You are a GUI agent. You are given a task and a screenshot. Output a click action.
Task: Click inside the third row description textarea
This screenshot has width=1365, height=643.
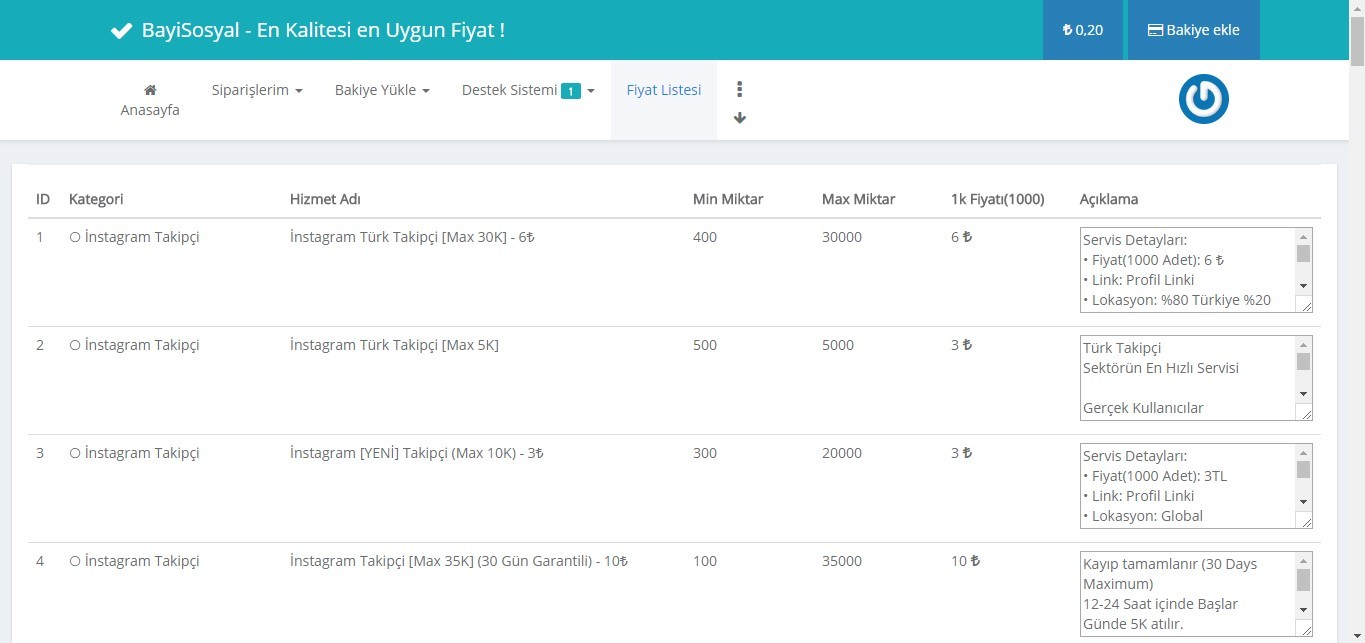tap(1186, 486)
